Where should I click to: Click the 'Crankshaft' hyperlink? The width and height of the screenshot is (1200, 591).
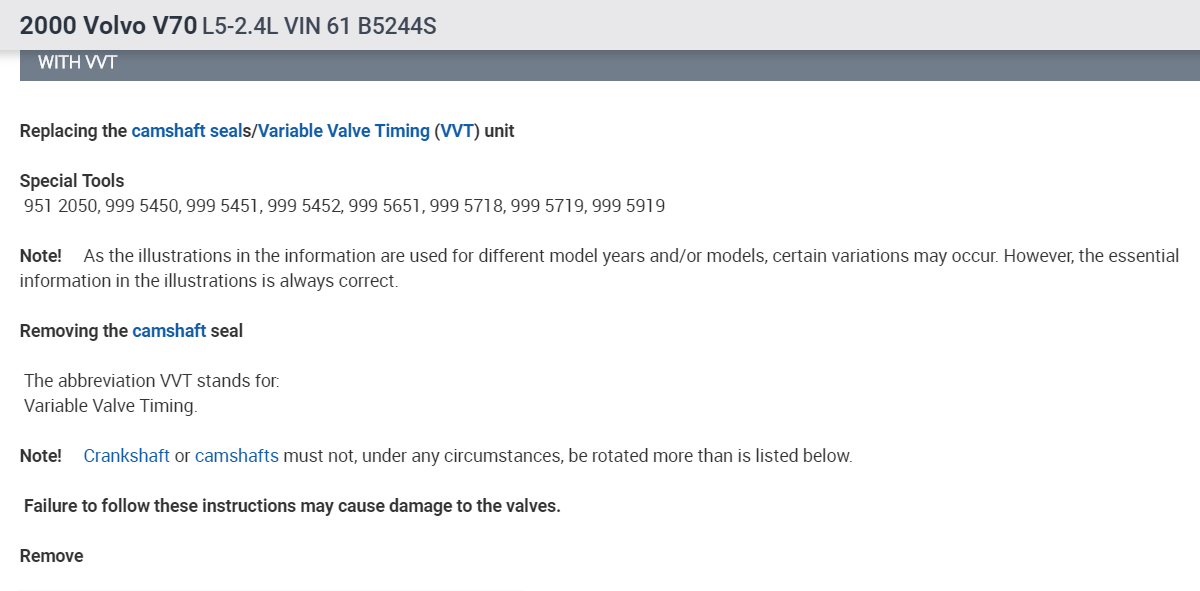[x=127, y=456]
